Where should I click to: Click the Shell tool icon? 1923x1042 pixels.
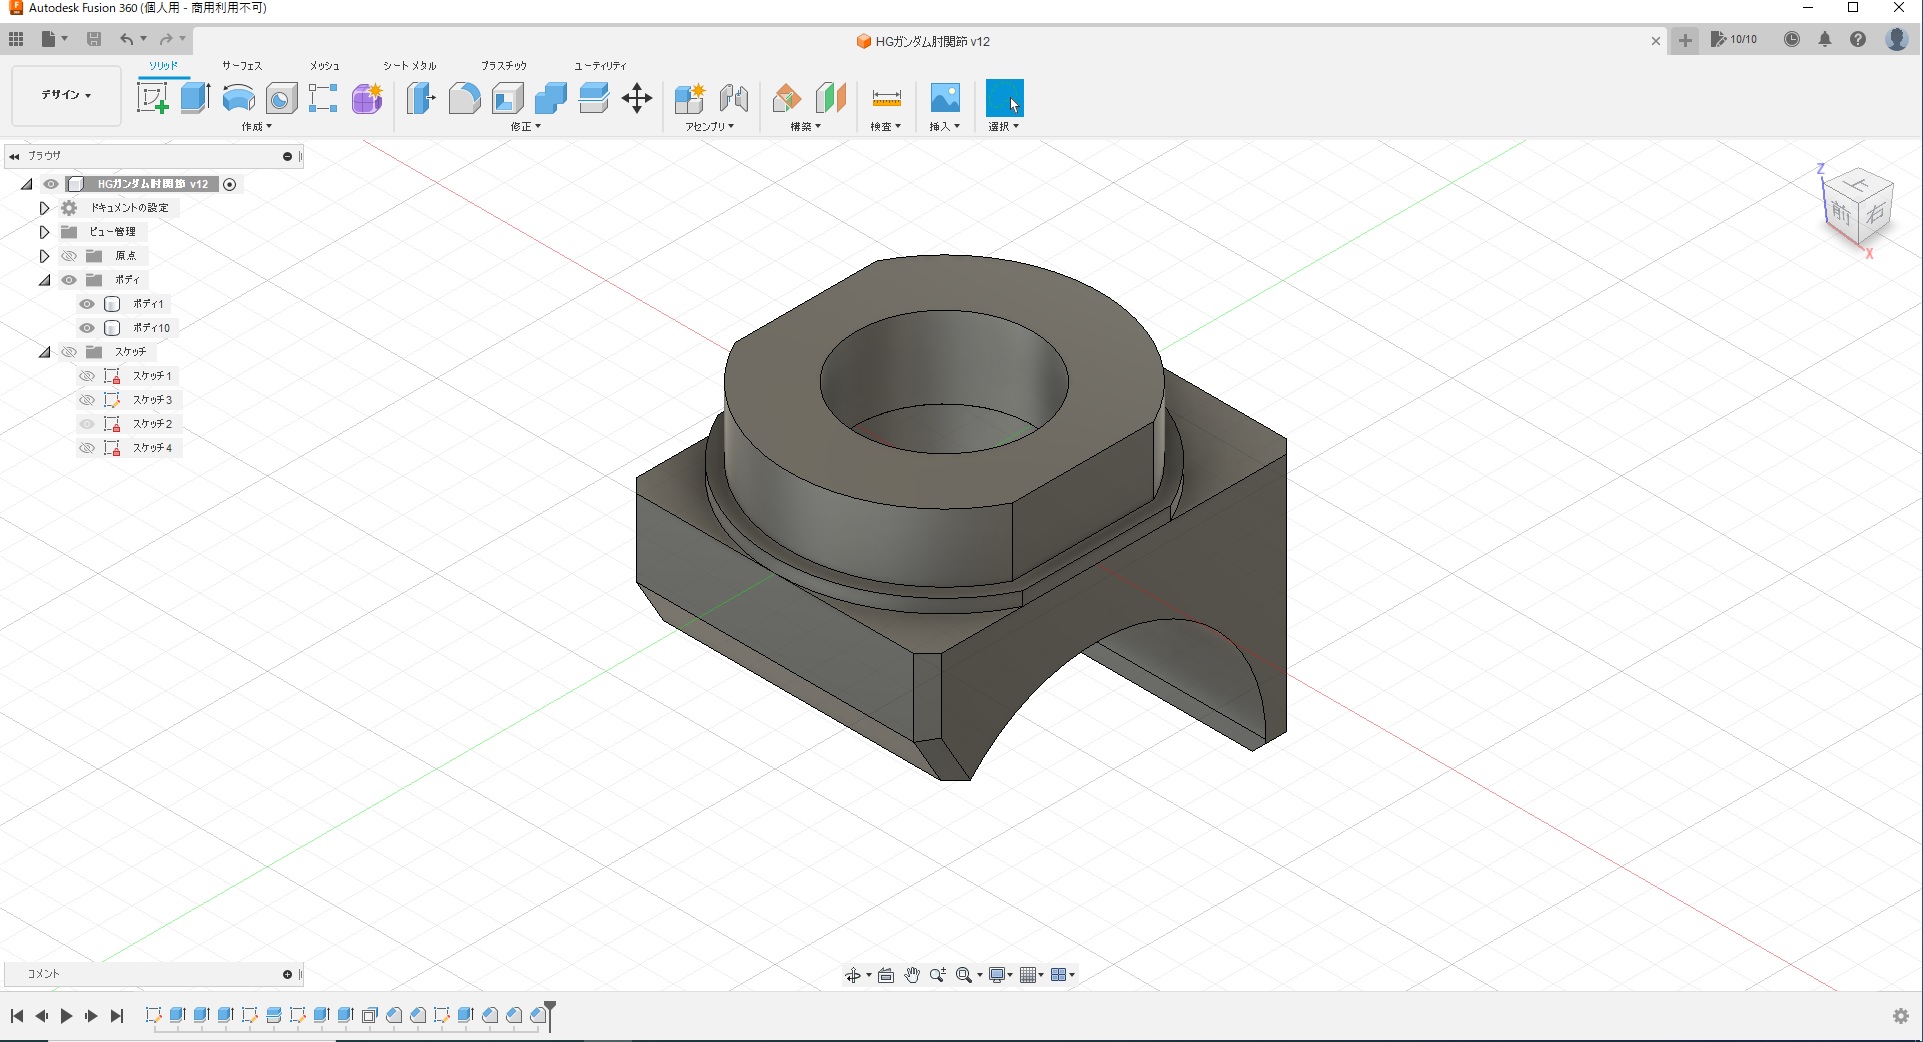(x=508, y=98)
